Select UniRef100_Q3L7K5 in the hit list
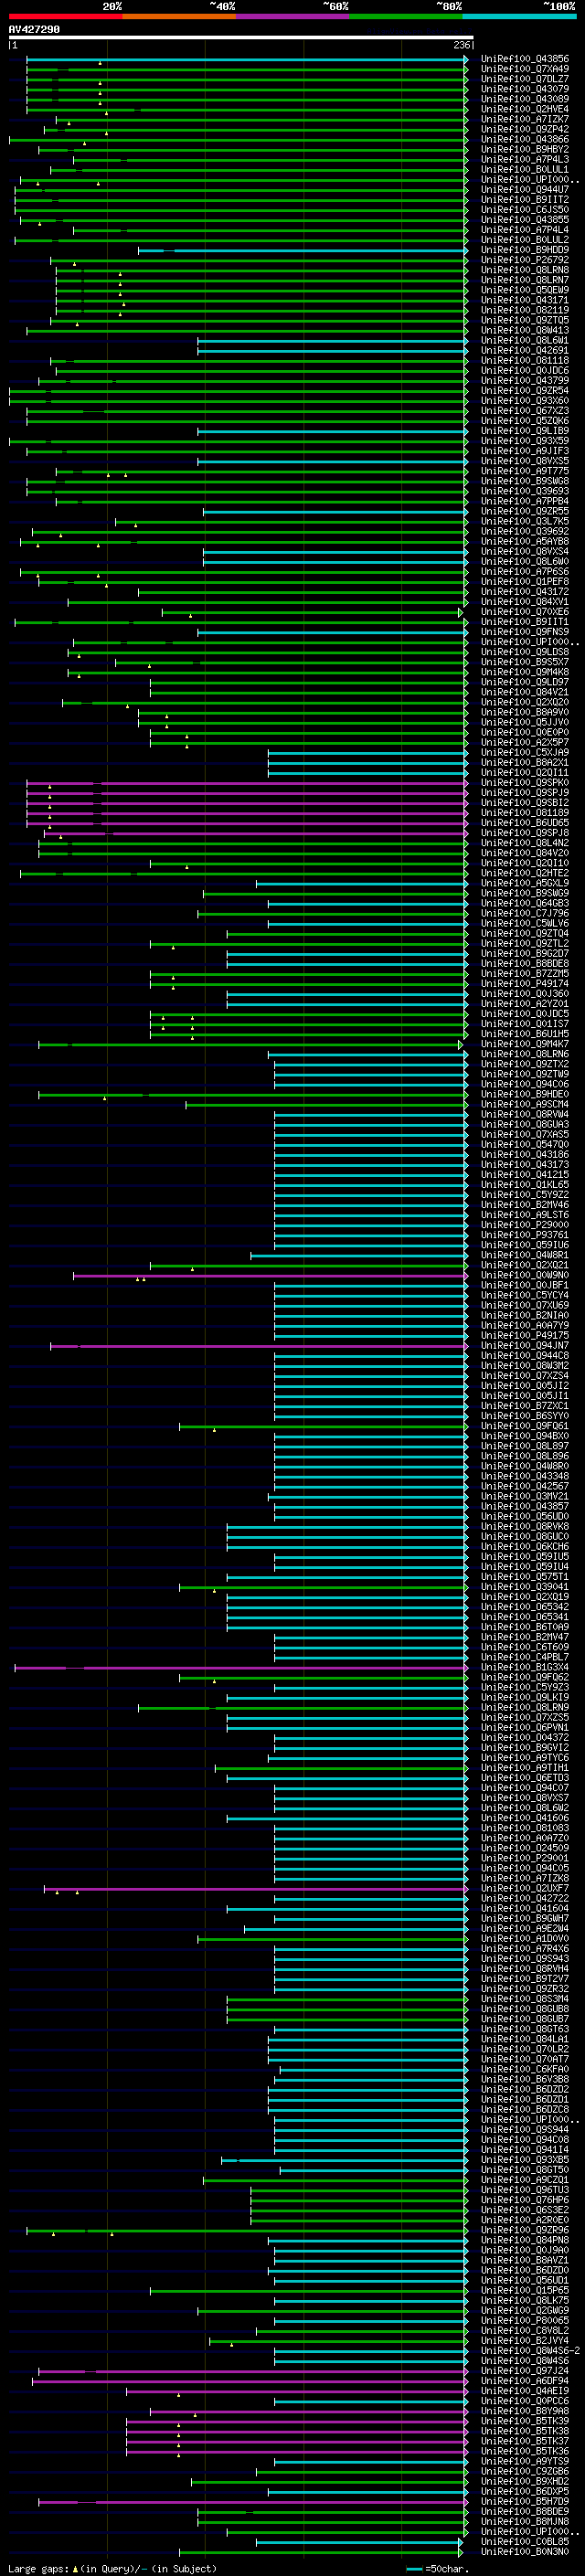585x2576 pixels. (524, 522)
